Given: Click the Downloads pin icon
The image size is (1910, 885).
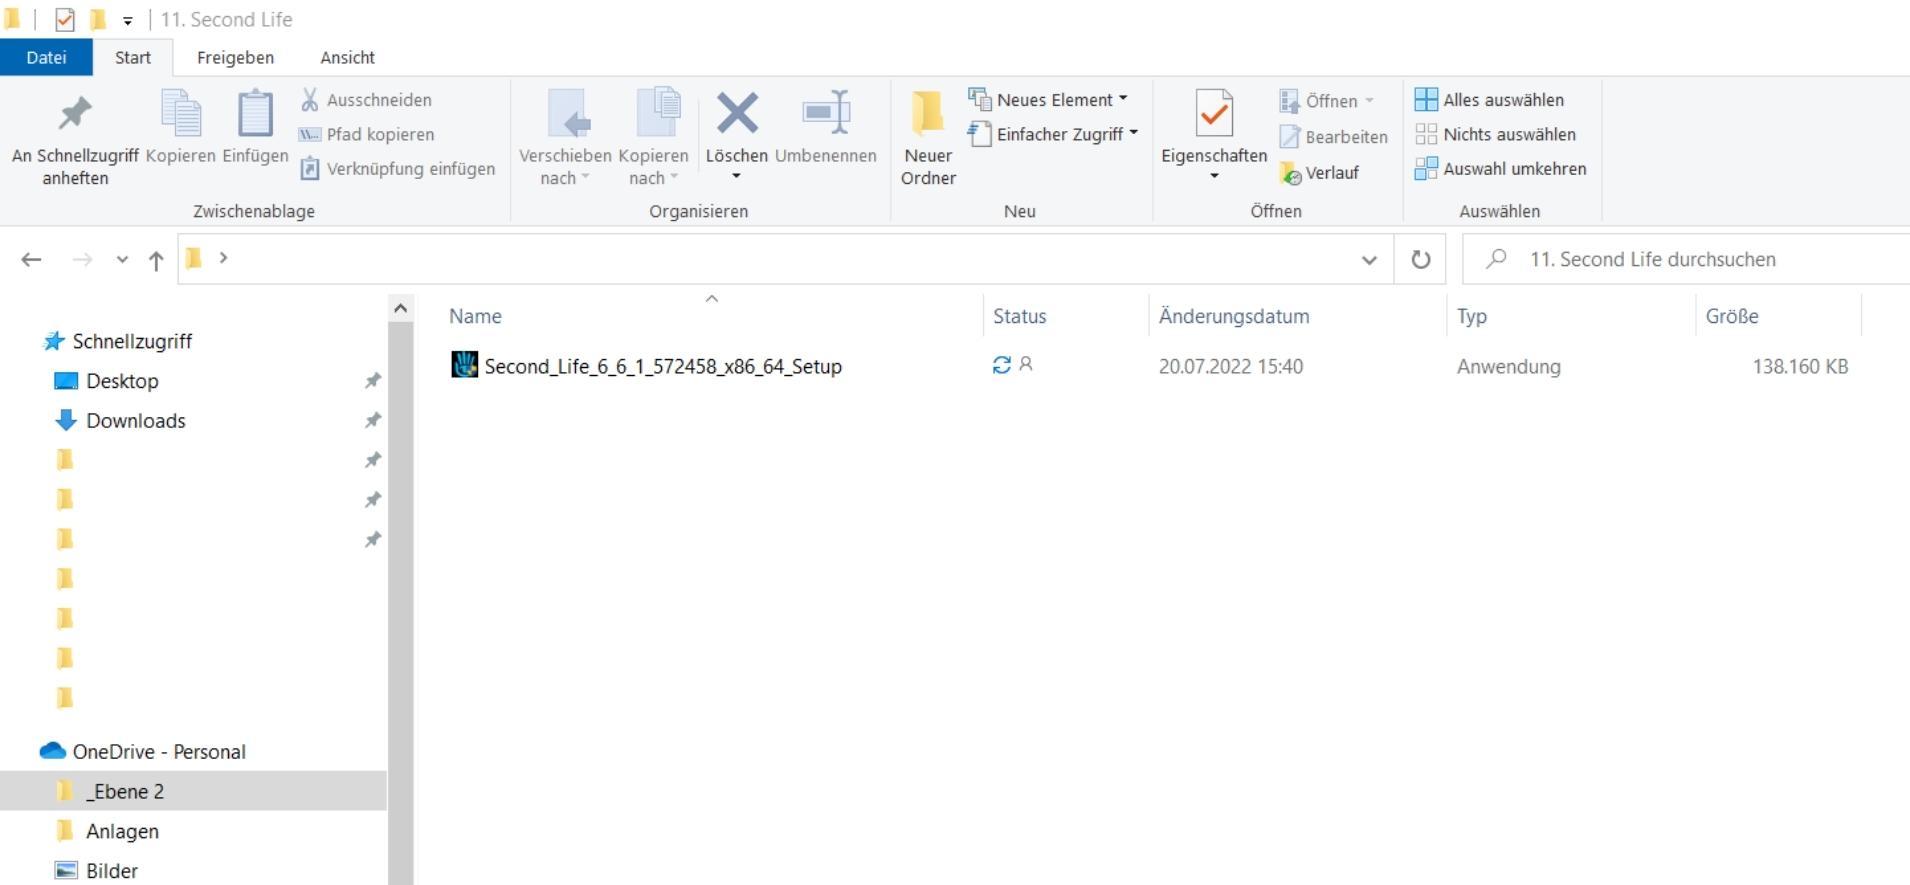Looking at the screenshot, I should (372, 420).
